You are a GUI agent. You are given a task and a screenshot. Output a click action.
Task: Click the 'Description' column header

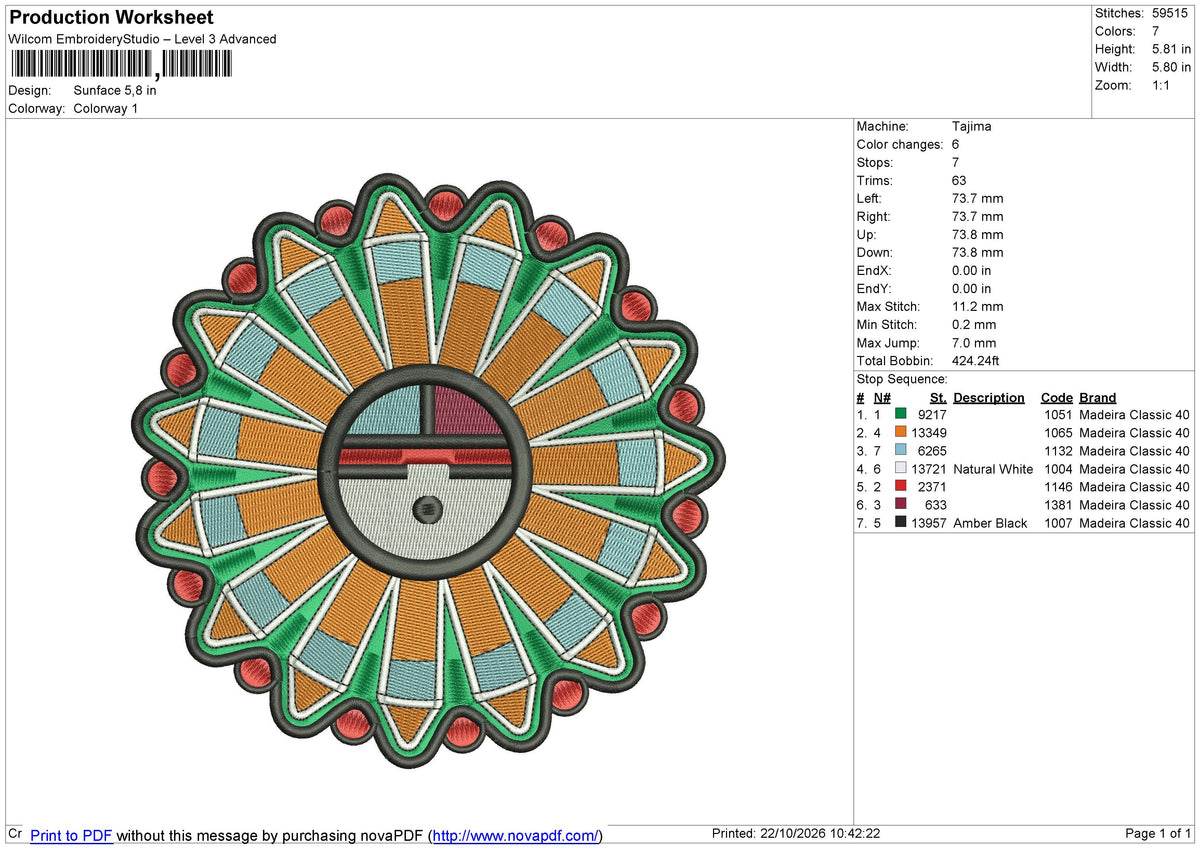coord(989,397)
